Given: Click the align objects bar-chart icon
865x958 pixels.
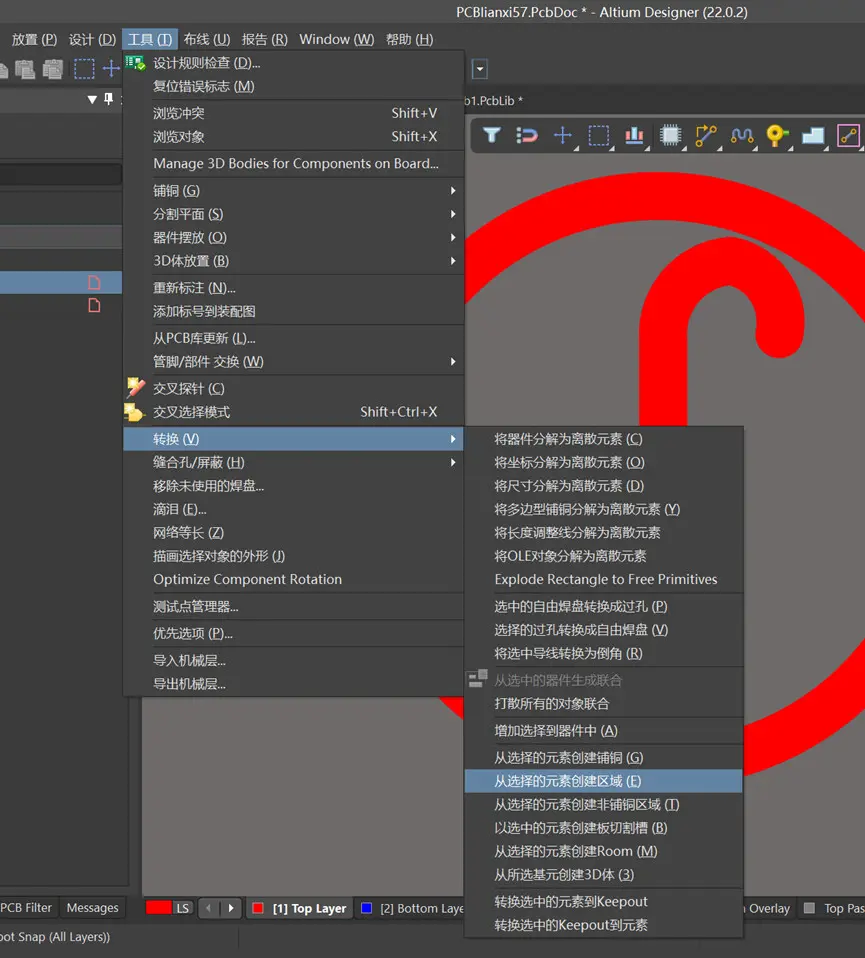Looking at the screenshot, I should [634, 135].
